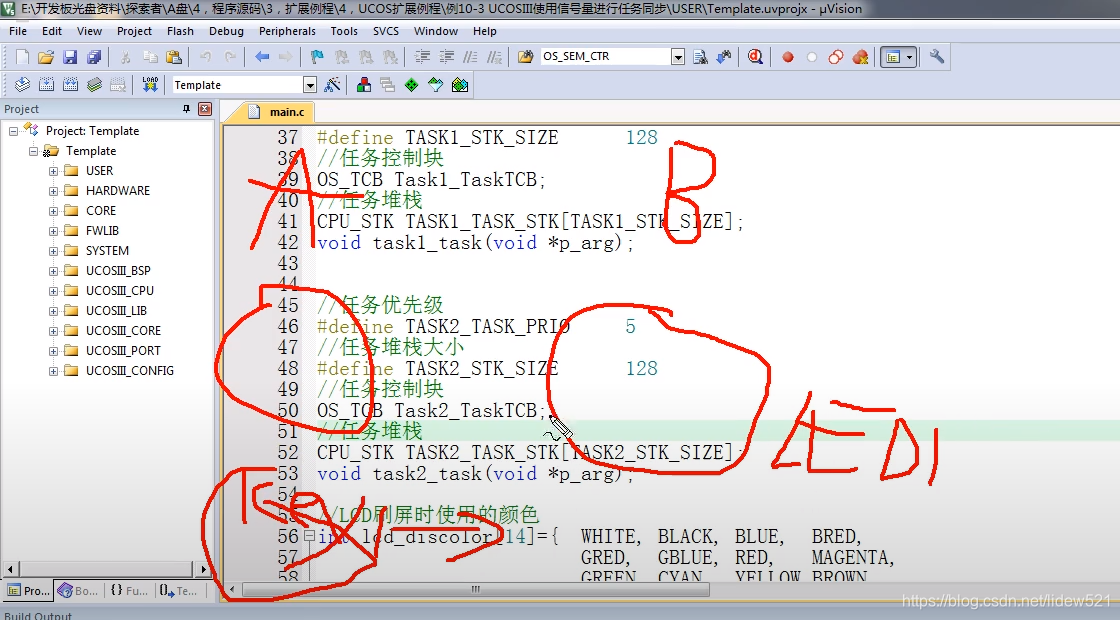Unindent the selected lines
Viewport: 1120px width, 620px height.
click(446, 57)
